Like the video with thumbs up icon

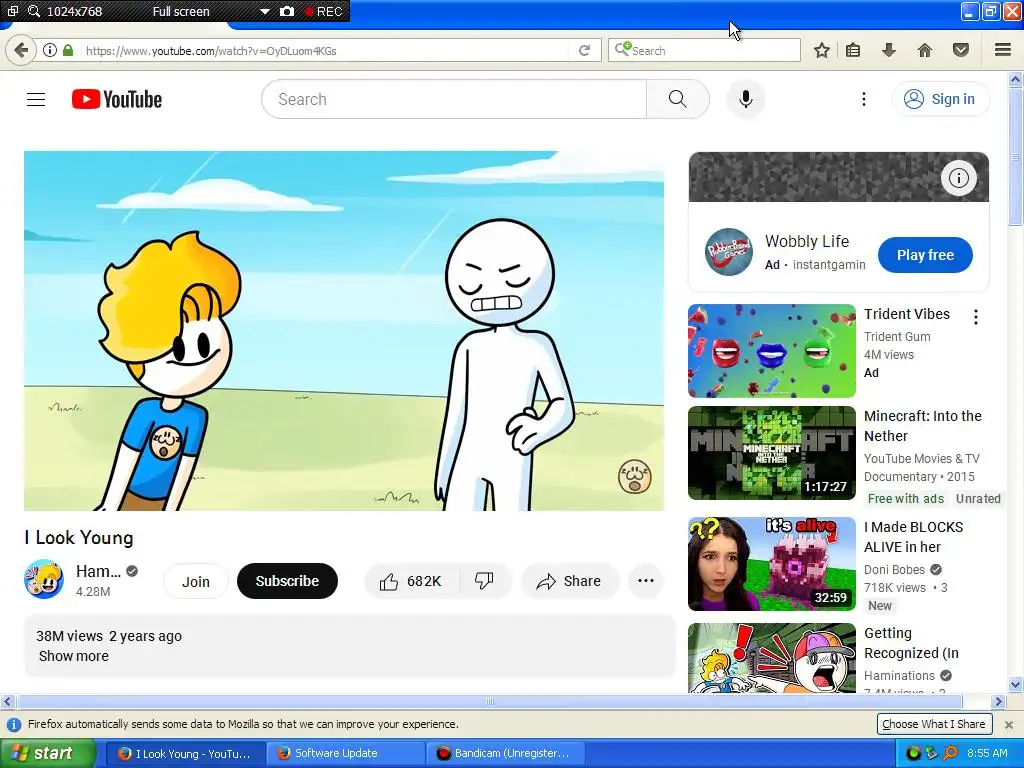point(389,581)
